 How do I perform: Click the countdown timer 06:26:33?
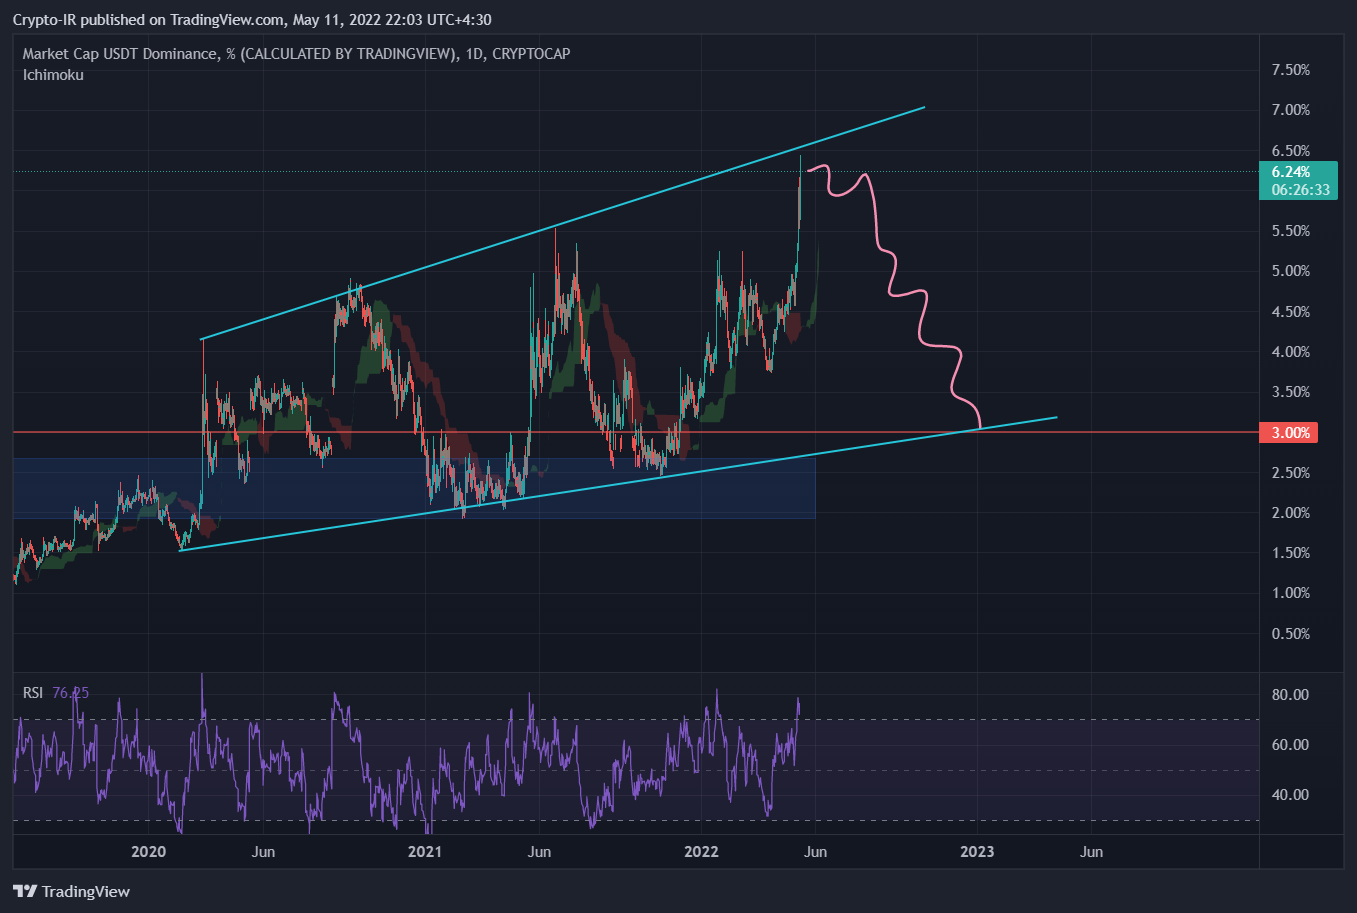tap(1300, 190)
